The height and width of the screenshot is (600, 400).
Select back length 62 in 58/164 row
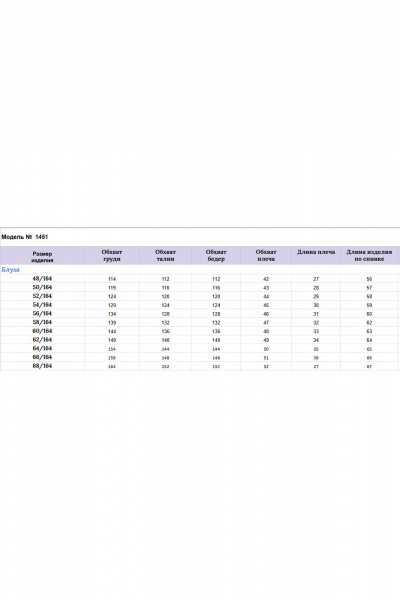[369, 323]
